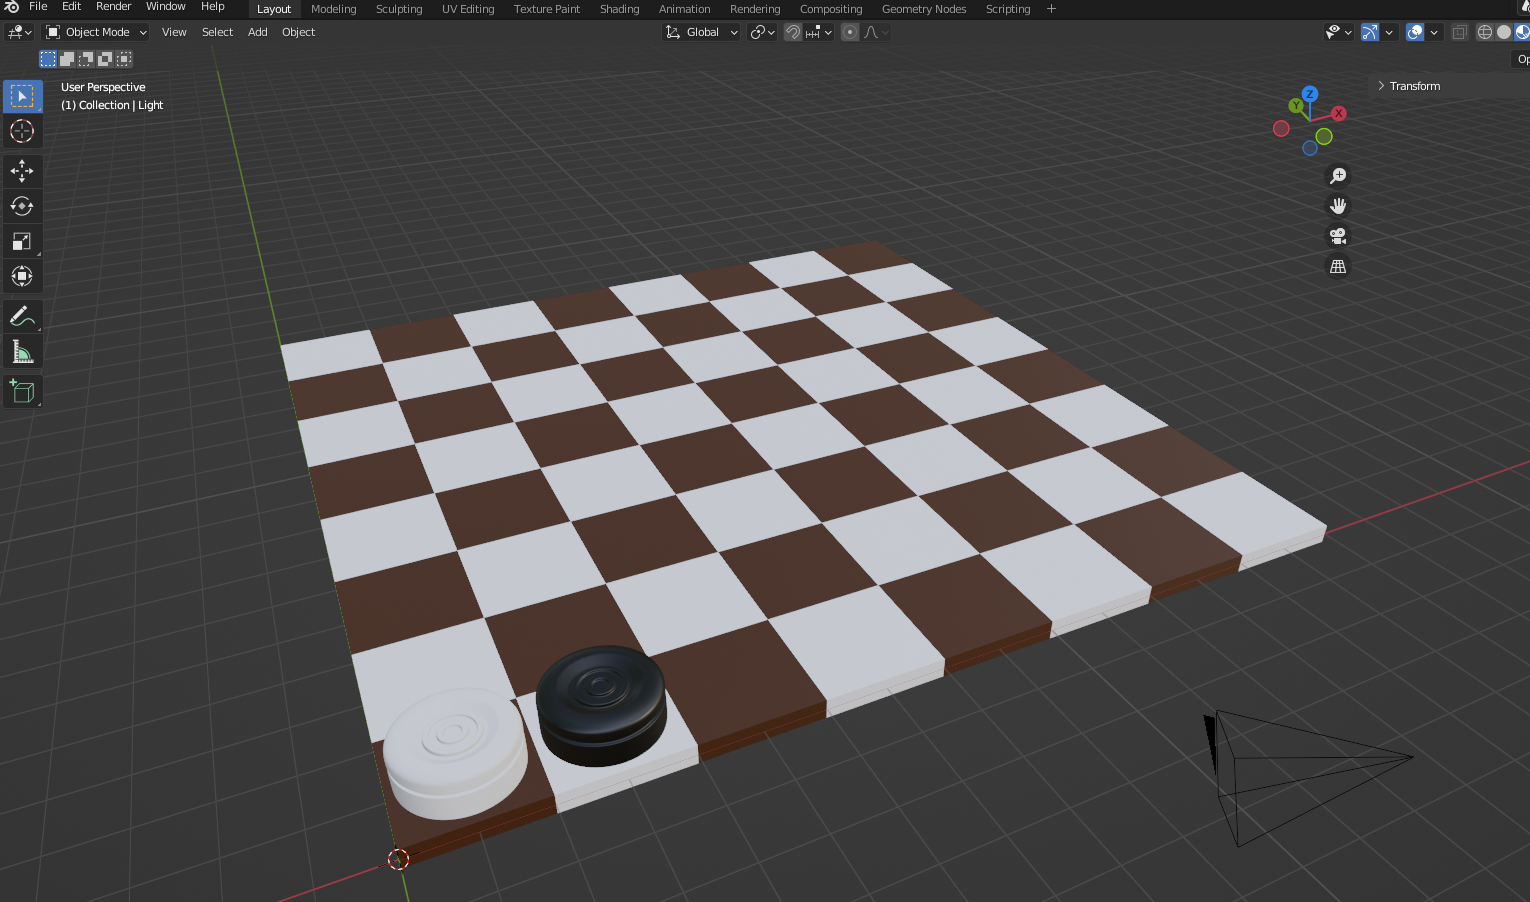Toggle the camera view button
Screen dimensions: 1530x902
(x=1338, y=236)
